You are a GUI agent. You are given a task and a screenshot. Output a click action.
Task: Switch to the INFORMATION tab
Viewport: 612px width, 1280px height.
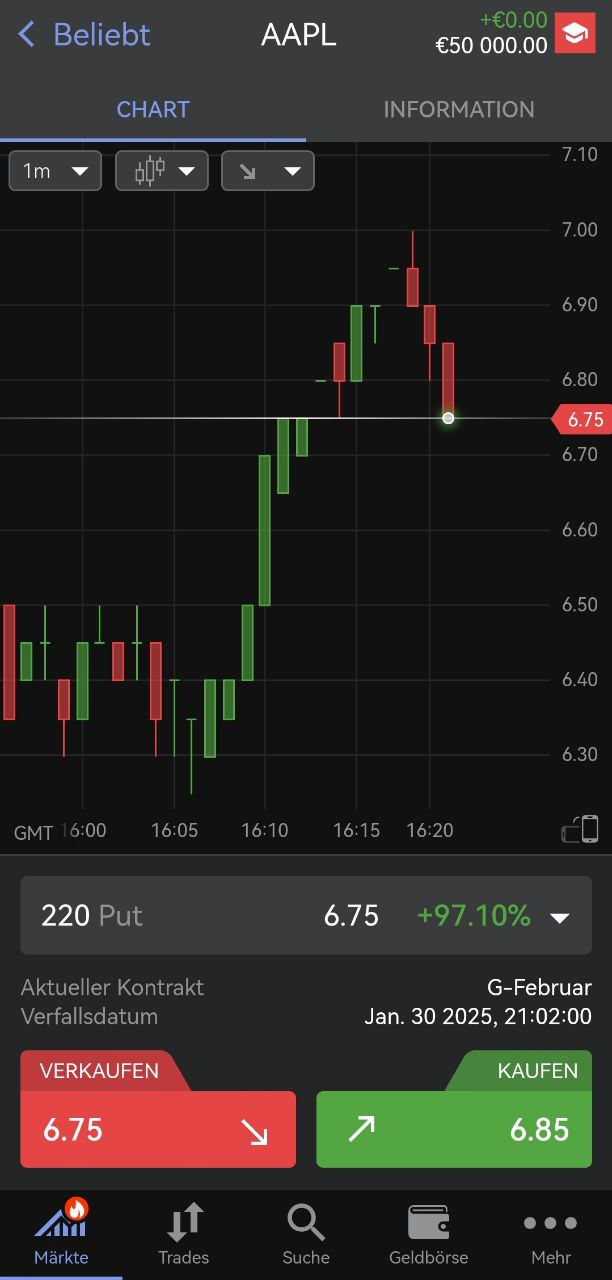pos(459,110)
